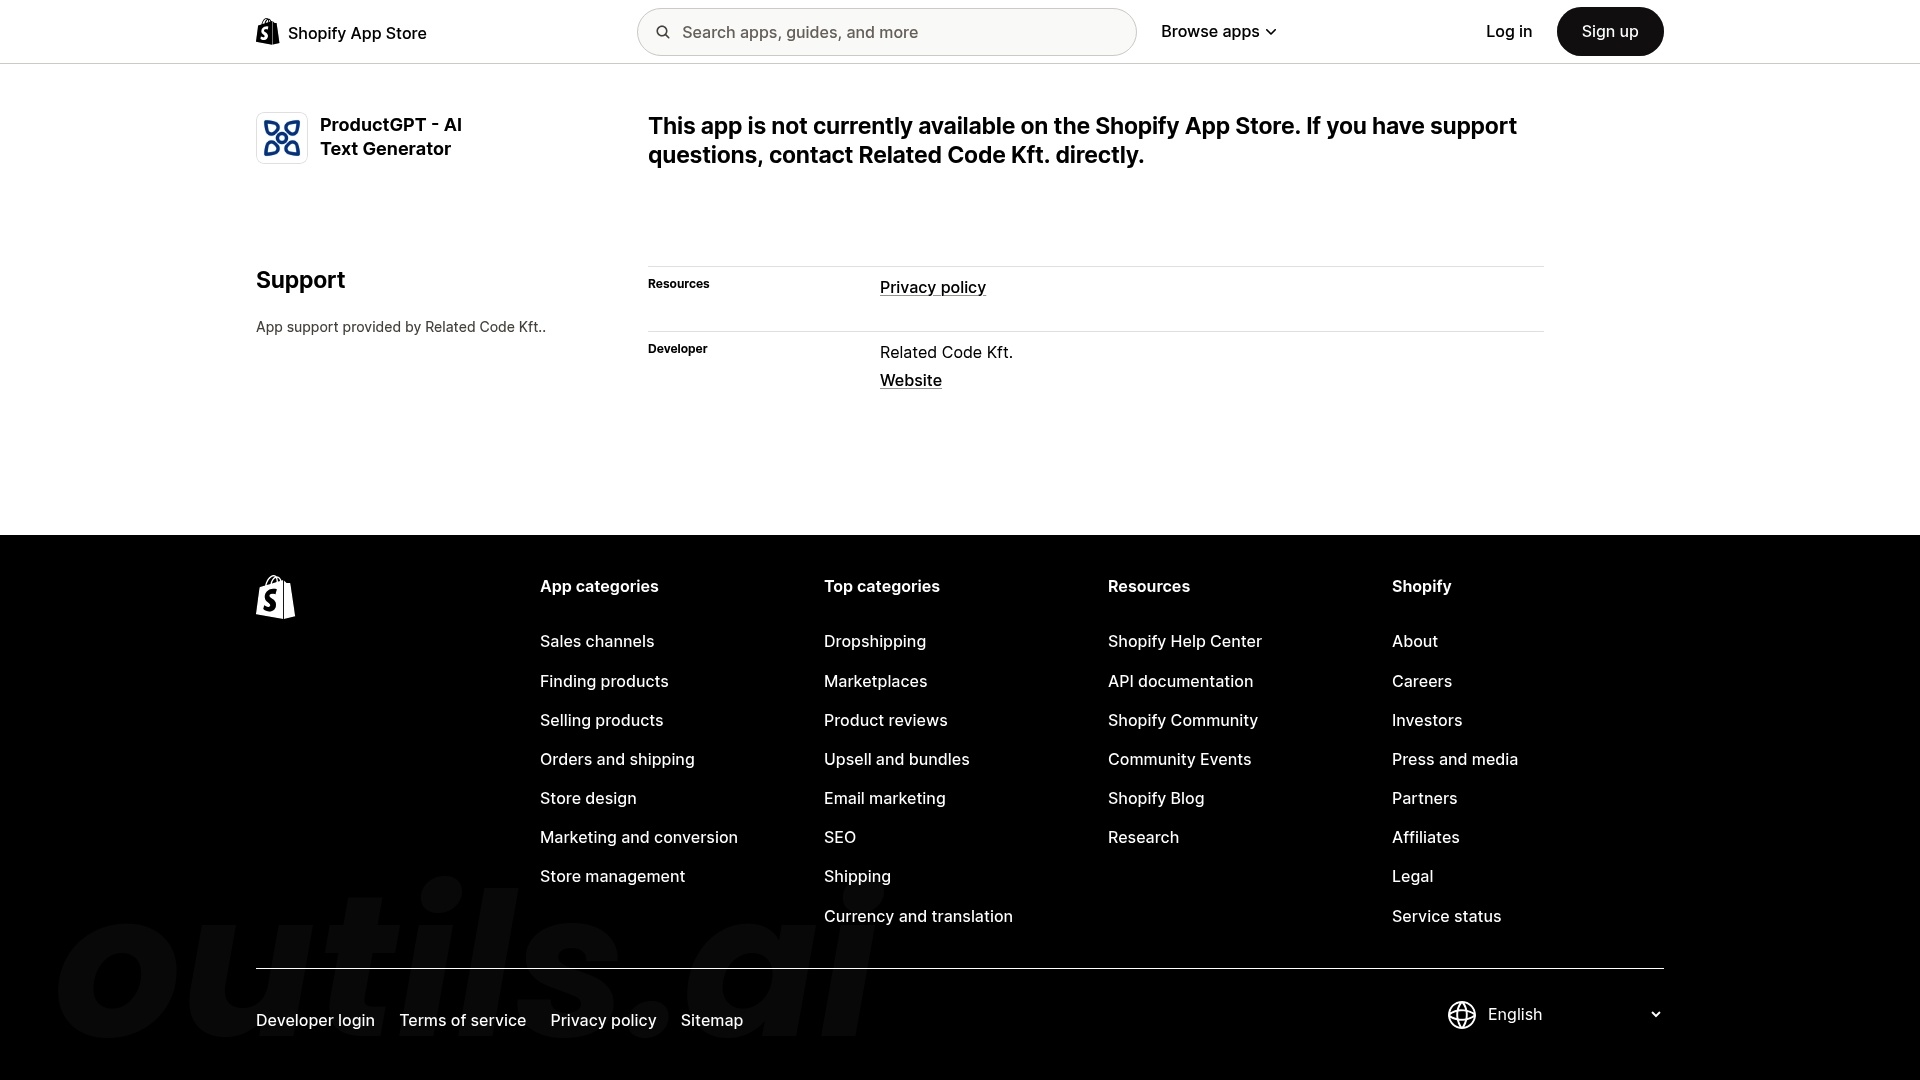Open Affiliates link in footer
Image resolution: width=1920 pixels, height=1080 pixels.
click(1425, 838)
